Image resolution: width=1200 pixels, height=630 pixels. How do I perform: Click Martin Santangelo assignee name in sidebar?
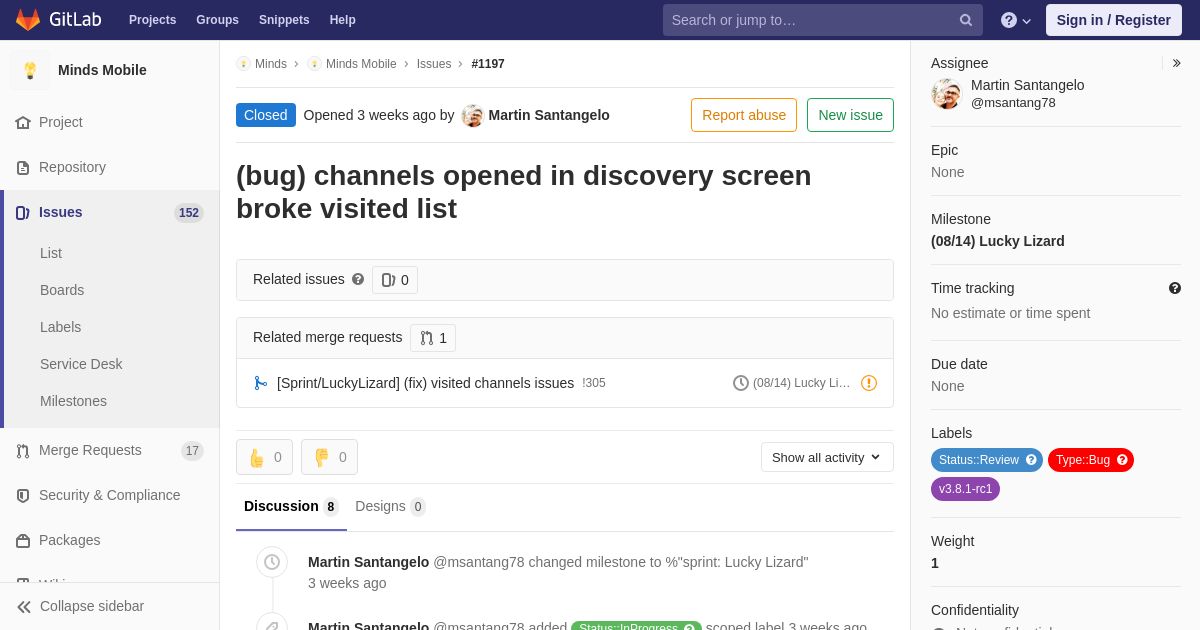[1027, 85]
